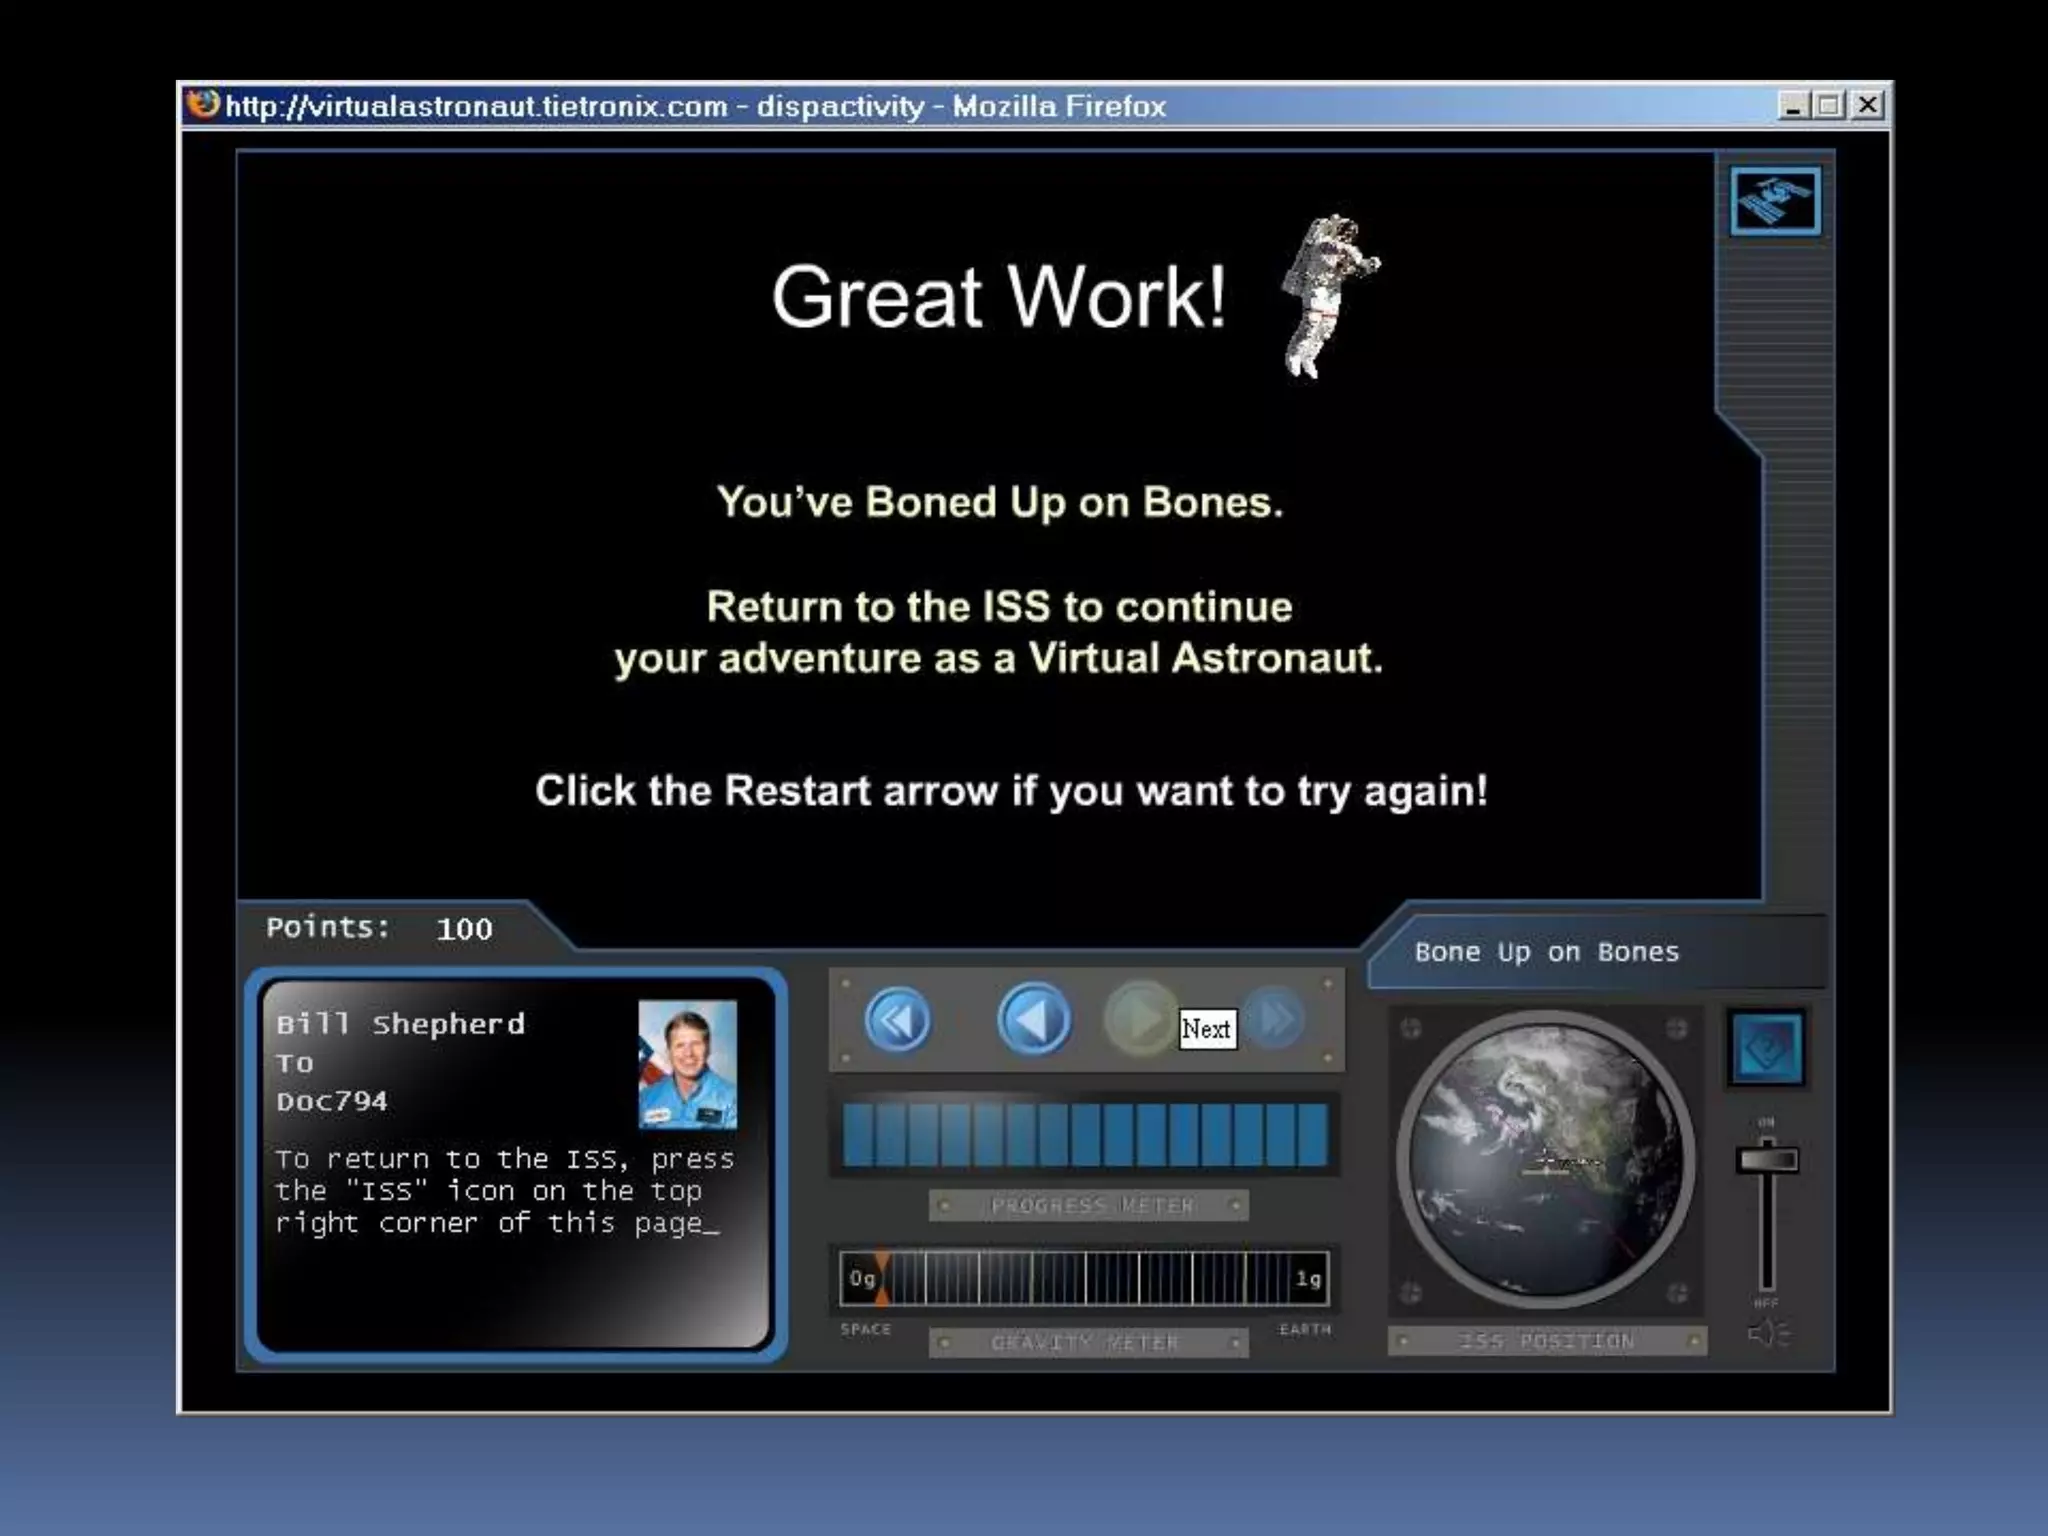This screenshot has width=2048, height=1536.
Task: Click the 'Next' tooltip label
Action: [x=1207, y=1029]
